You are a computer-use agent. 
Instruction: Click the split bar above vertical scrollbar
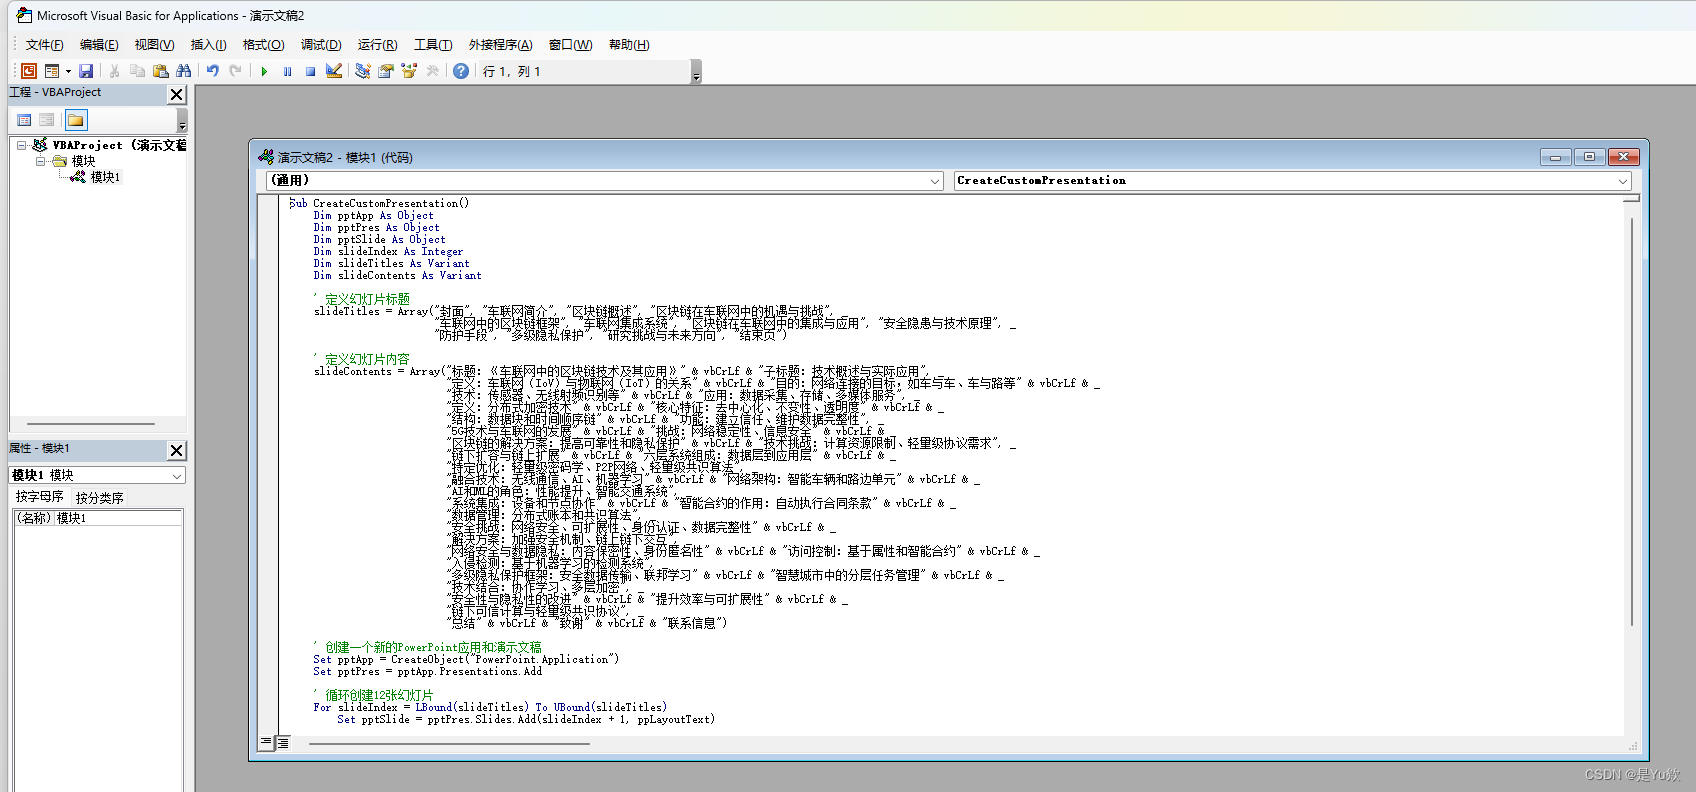coord(1631,198)
